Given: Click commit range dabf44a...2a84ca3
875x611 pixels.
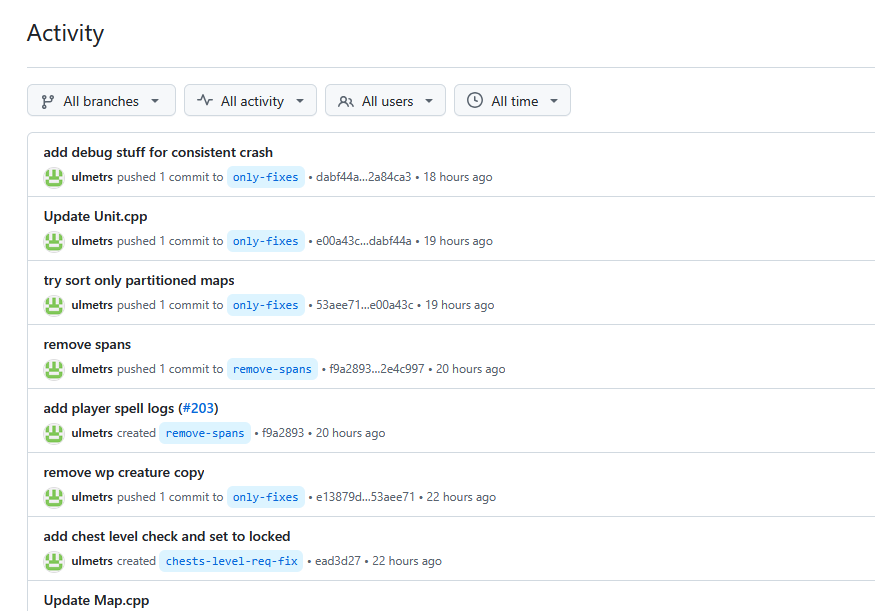Looking at the screenshot, I should [x=363, y=177].
